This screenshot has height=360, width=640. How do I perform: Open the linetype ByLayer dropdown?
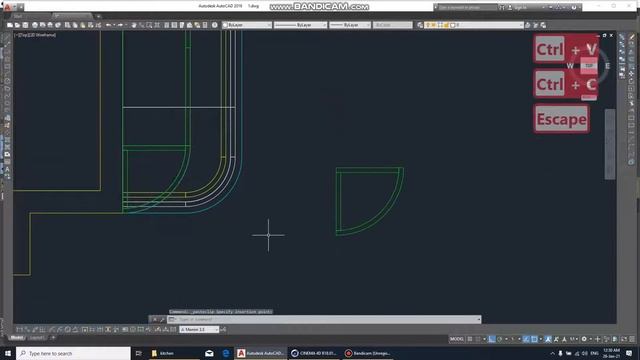pyautogui.click(x=300, y=25)
